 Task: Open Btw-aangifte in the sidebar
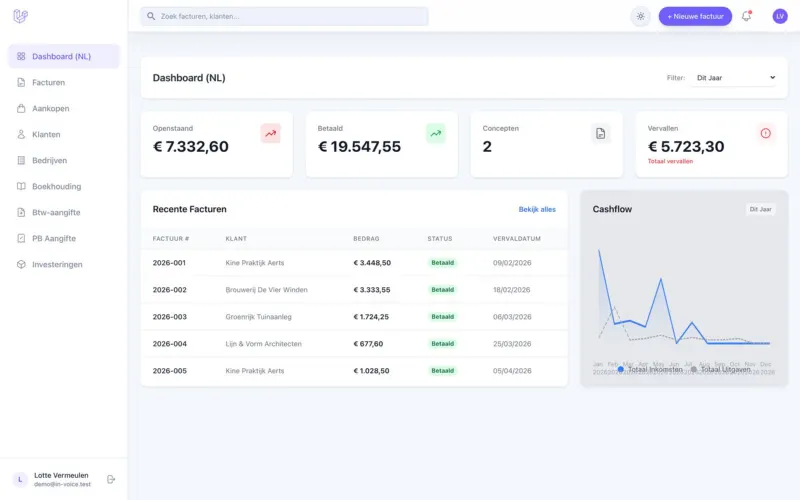pos(64,212)
